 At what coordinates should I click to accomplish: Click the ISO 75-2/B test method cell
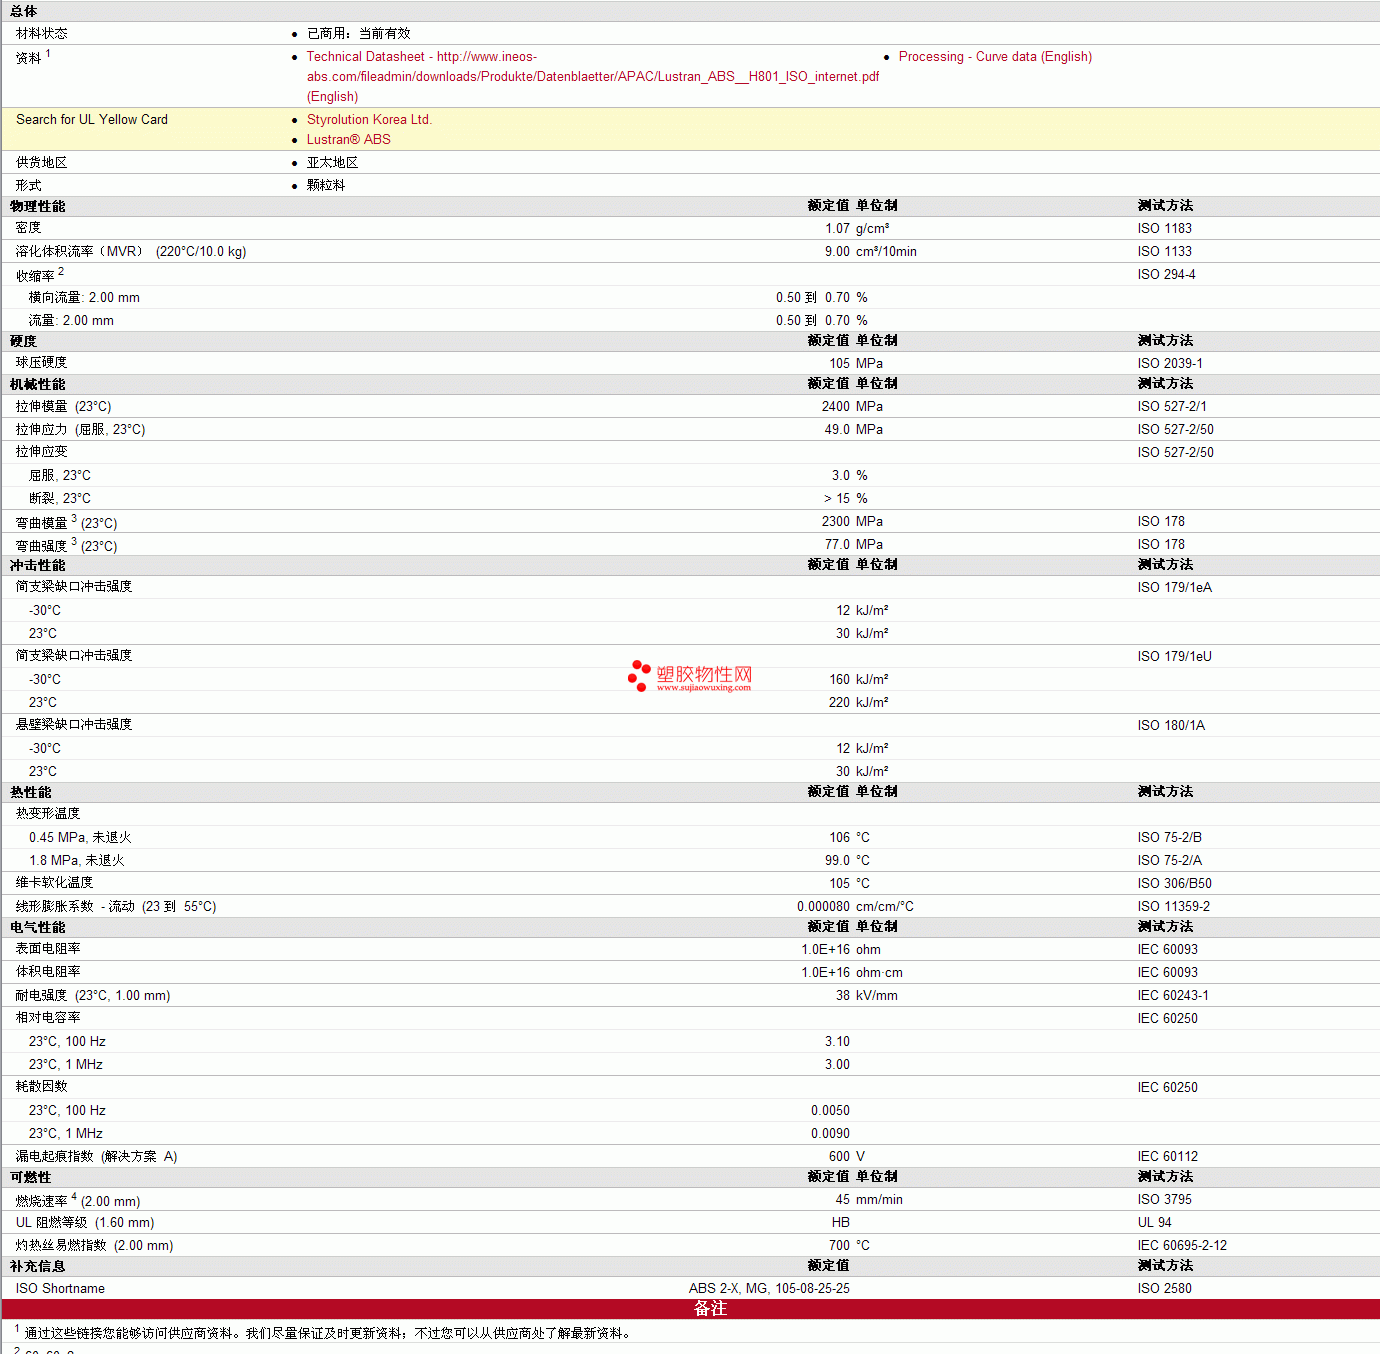[1169, 837]
